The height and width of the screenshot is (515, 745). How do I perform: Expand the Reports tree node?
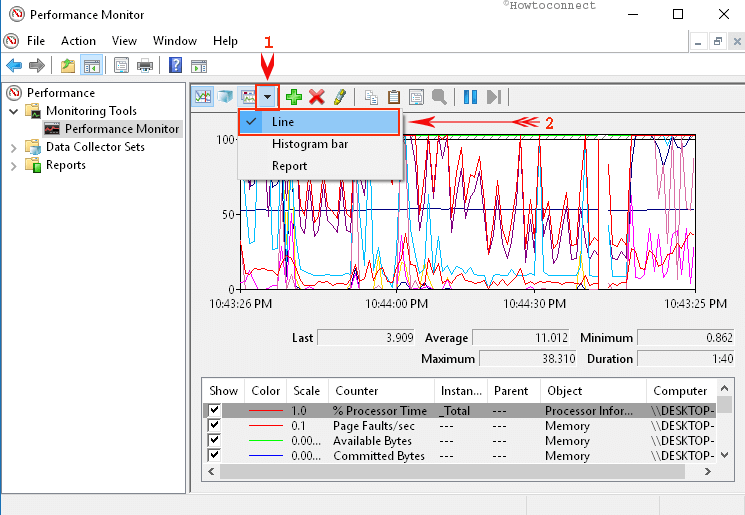click(x=14, y=166)
